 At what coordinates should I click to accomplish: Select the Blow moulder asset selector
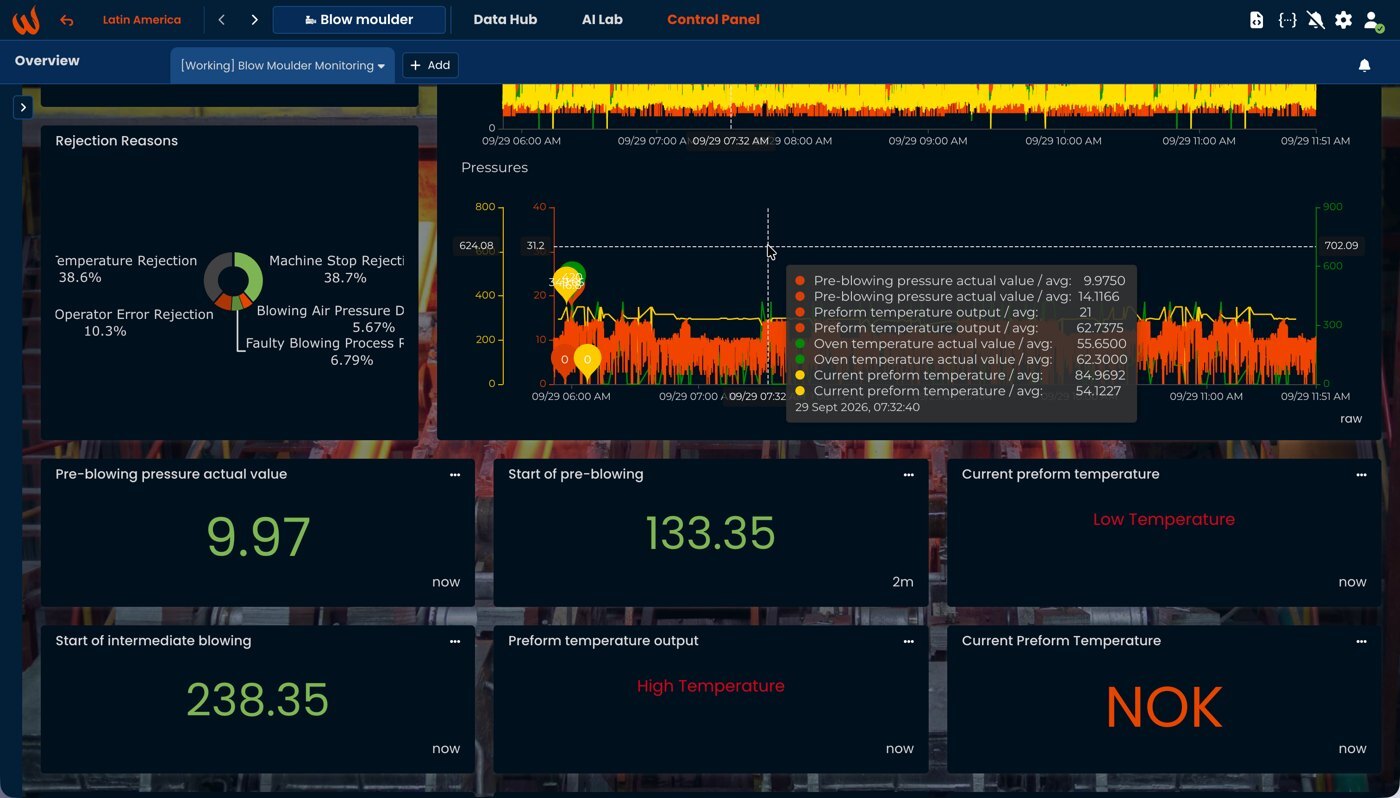[359, 20]
